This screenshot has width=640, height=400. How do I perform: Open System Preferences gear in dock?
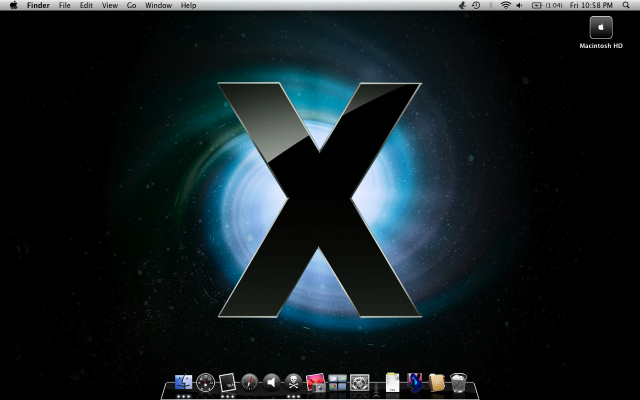[x=360, y=382]
